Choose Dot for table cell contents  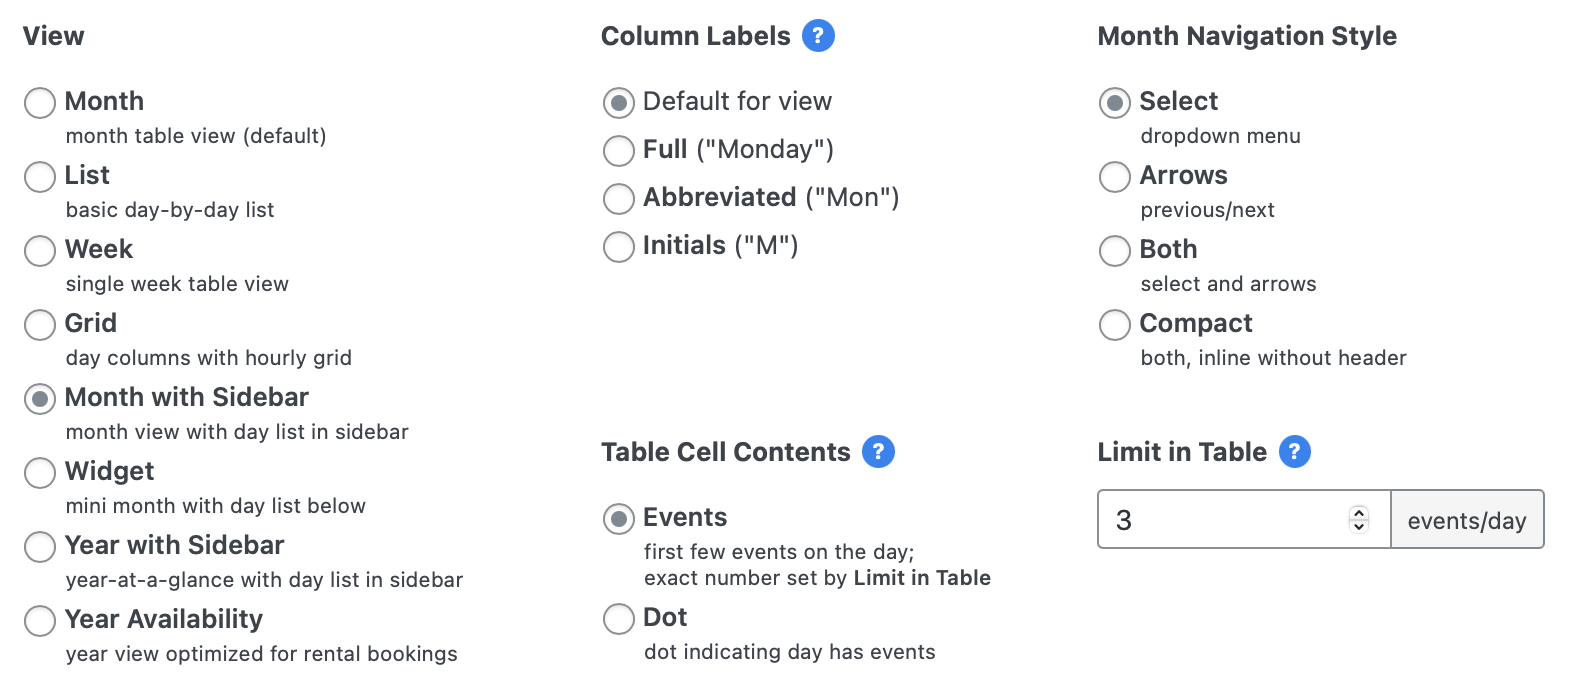(x=619, y=619)
